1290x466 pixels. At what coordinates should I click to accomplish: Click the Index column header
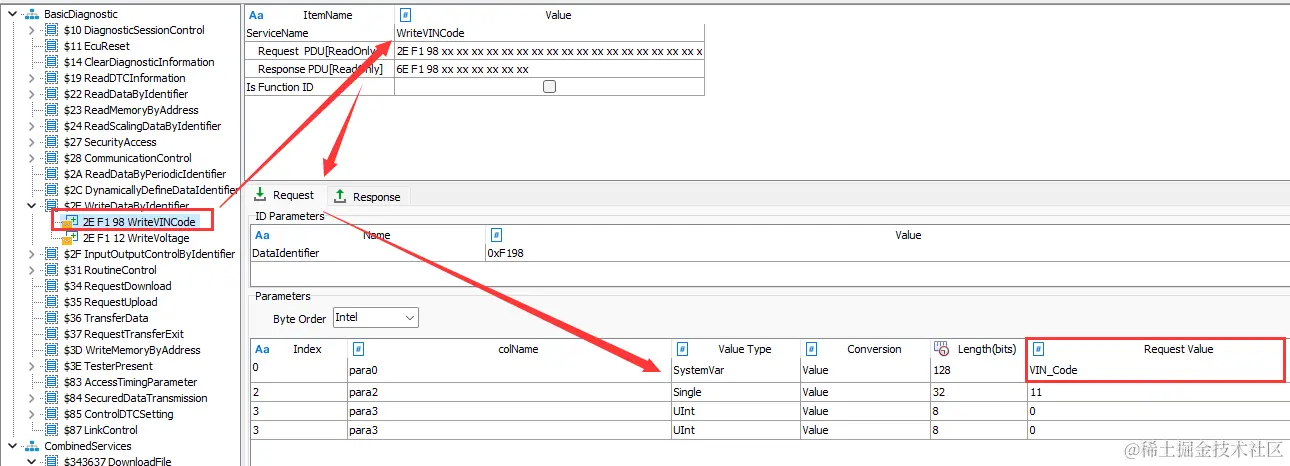(299, 349)
